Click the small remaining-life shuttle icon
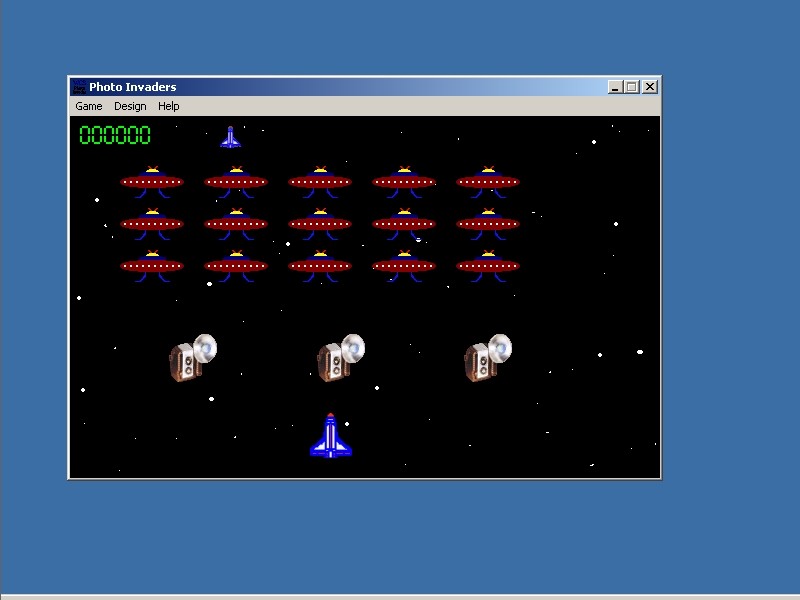800x600 pixels. [x=230, y=137]
